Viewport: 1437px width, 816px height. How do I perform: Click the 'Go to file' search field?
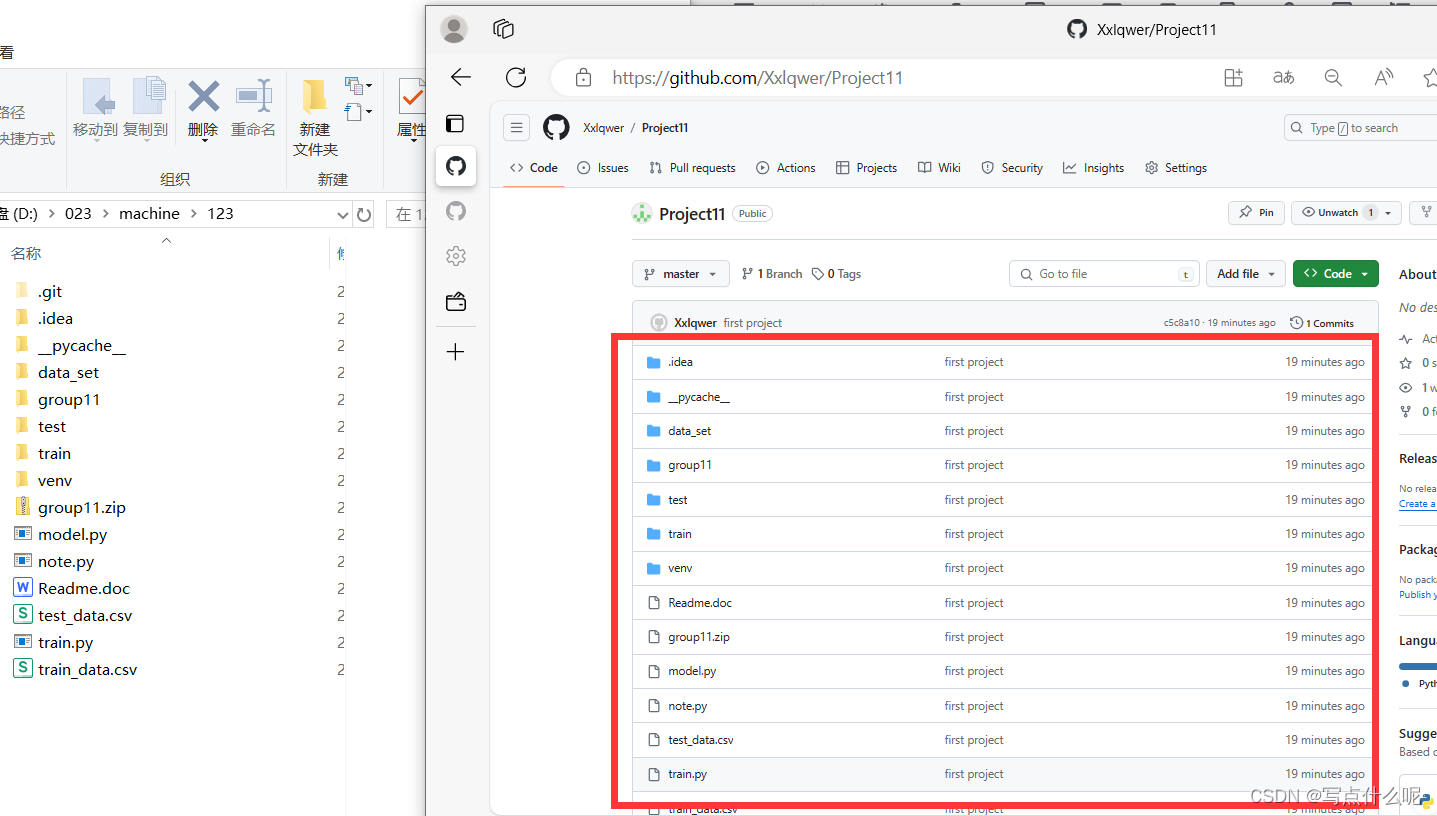(x=1103, y=273)
